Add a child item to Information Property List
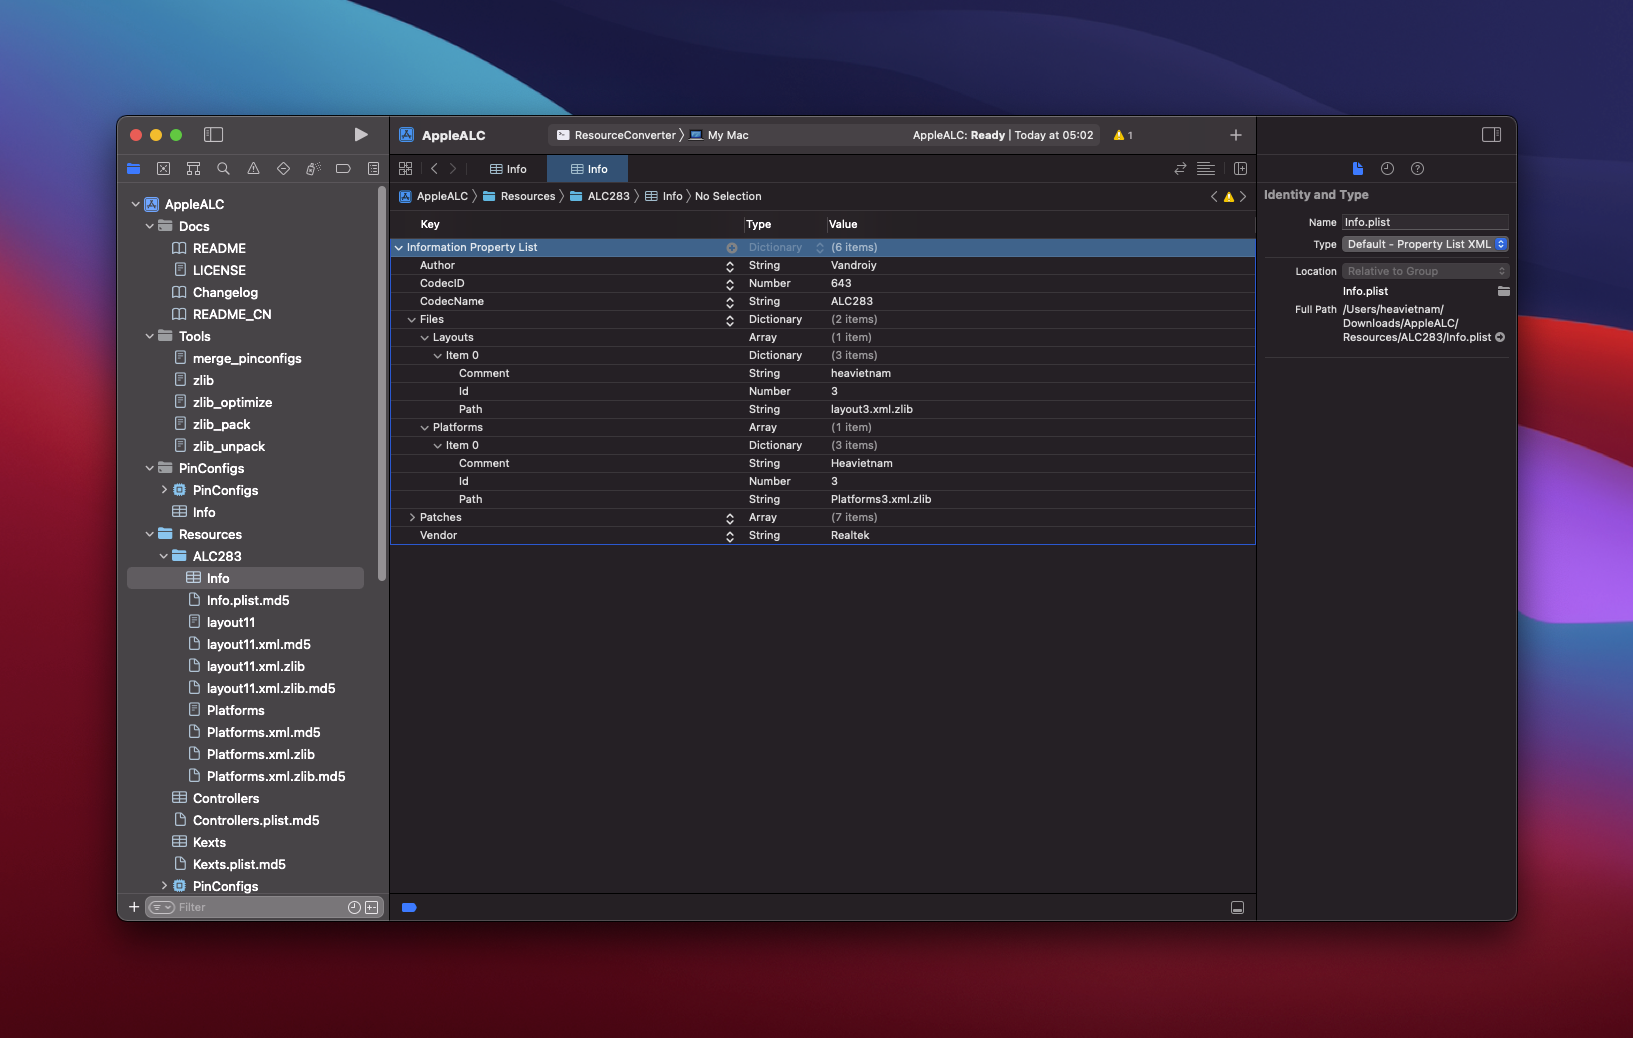The image size is (1633, 1038). pyautogui.click(x=731, y=247)
